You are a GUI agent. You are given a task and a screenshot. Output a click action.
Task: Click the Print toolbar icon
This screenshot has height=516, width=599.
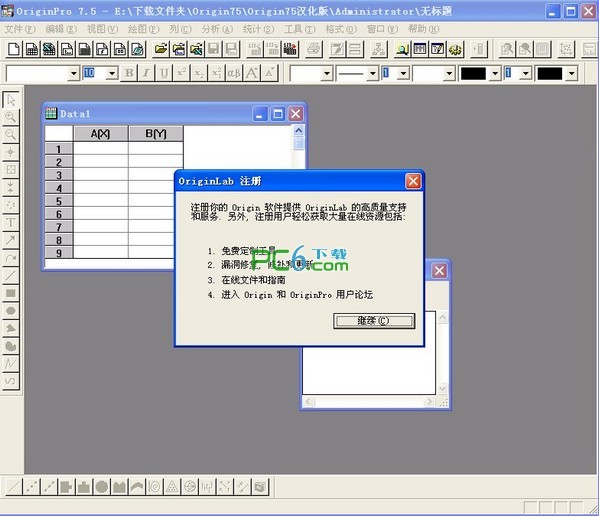(x=314, y=49)
